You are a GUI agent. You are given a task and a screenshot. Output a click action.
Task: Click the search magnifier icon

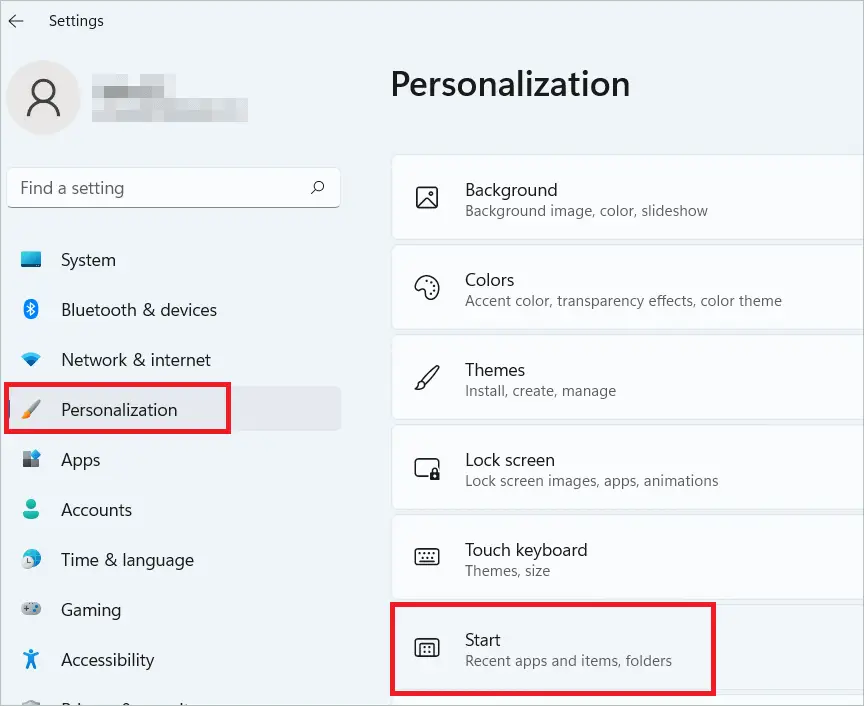pos(317,188)
